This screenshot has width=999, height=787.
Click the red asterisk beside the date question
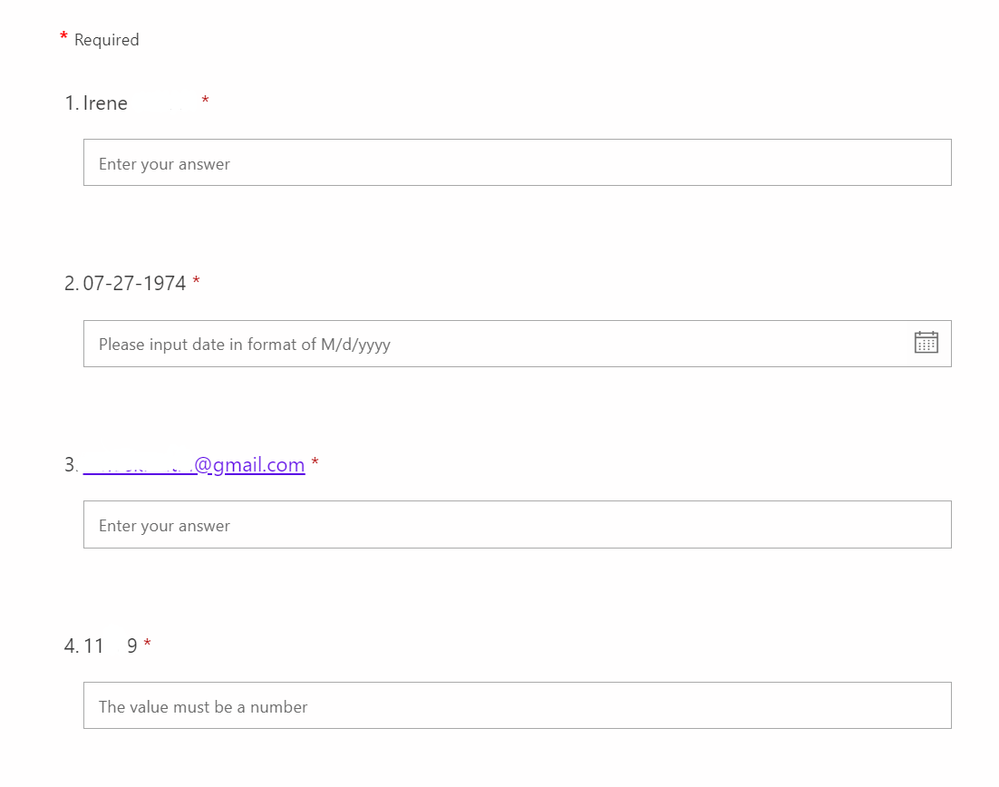[196, 281]
